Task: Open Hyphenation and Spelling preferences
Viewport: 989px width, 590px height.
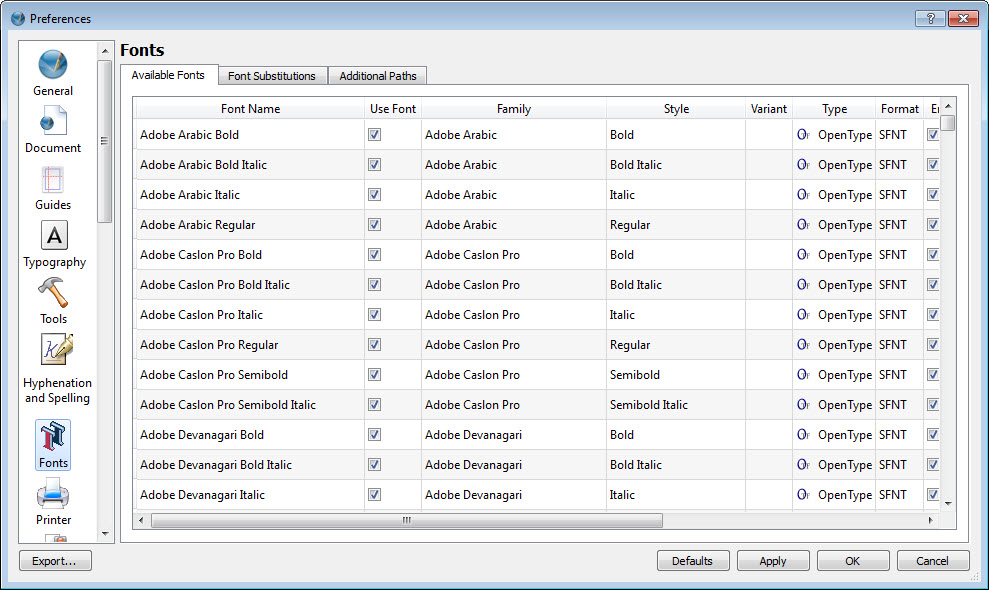Action: click(x=57, y=369)
